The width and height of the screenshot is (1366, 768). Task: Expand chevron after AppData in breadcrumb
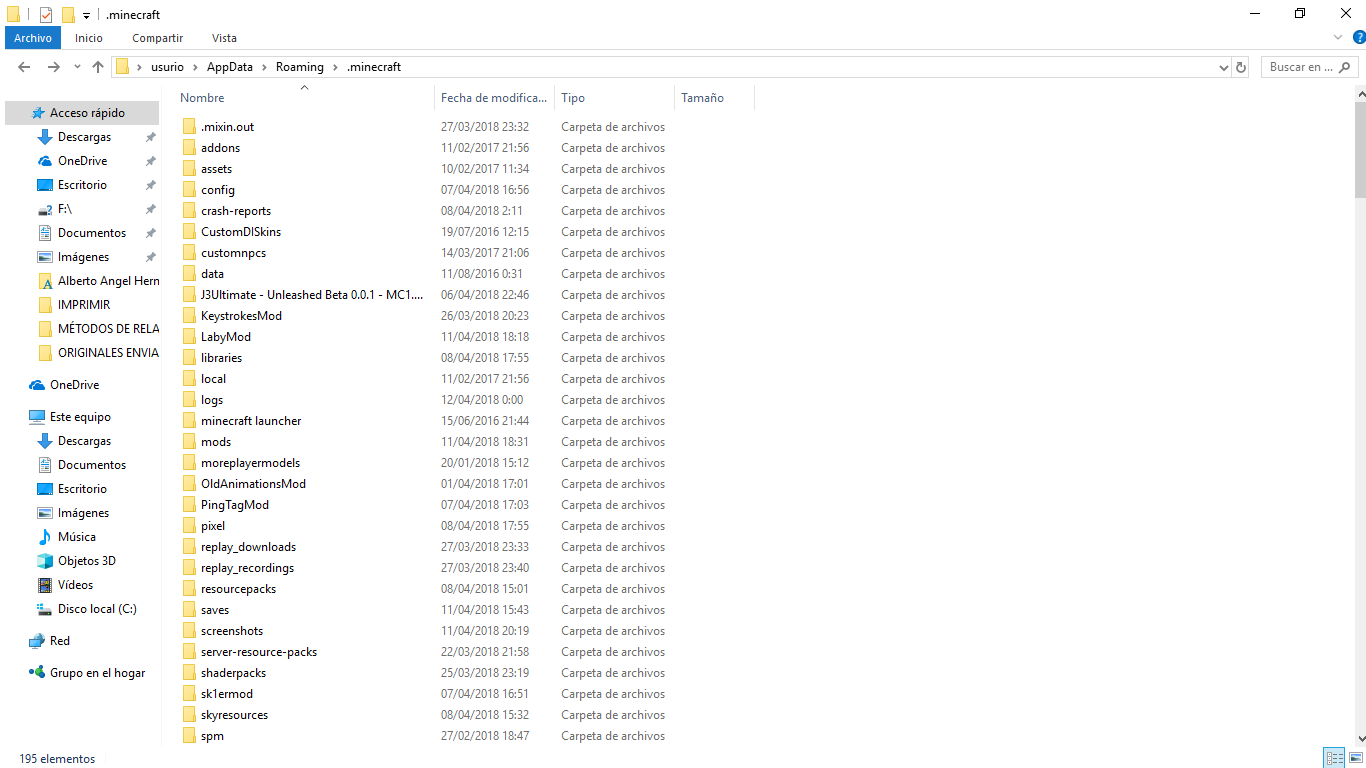[x=265, y=67]
